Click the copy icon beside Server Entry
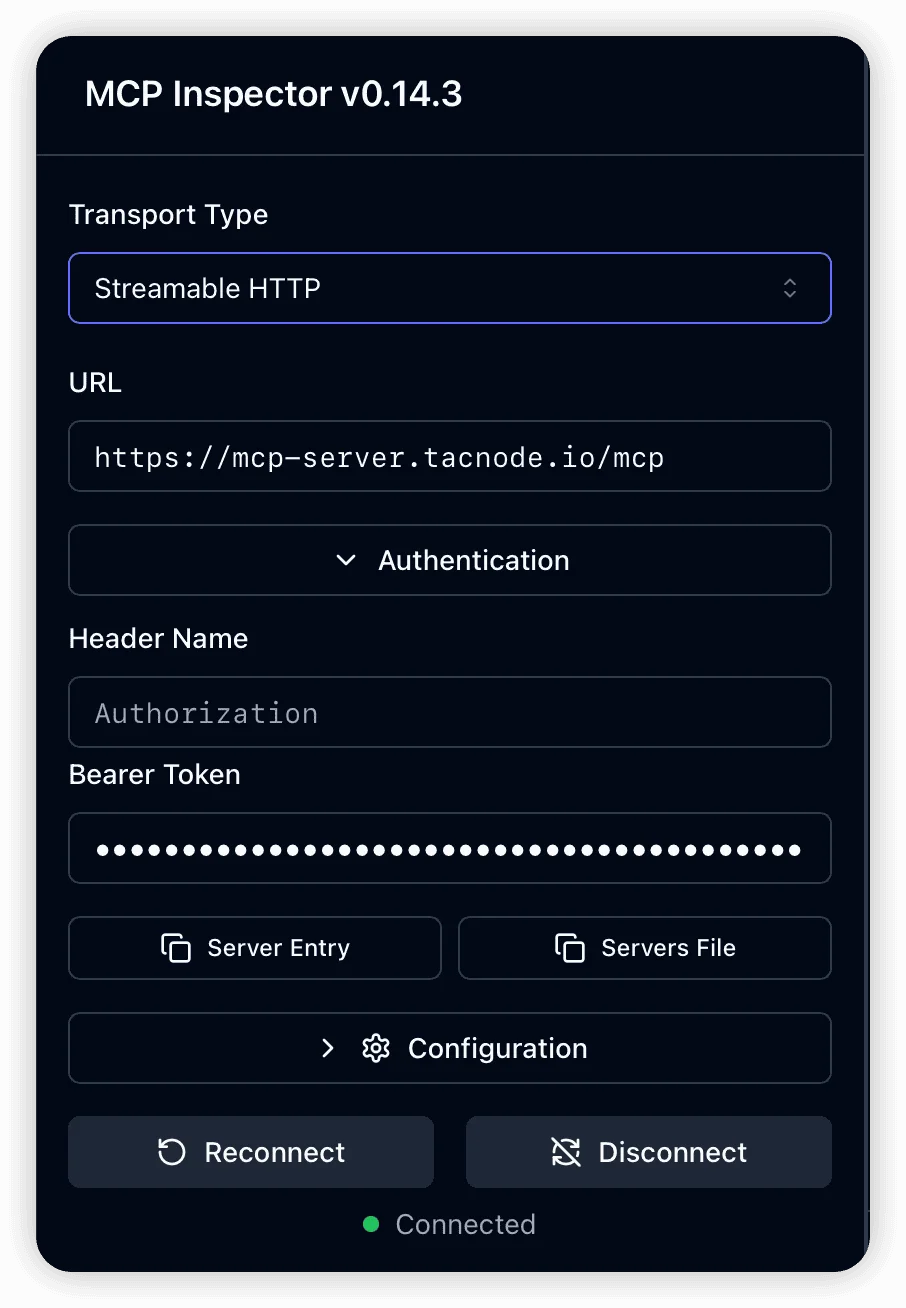Image resolution: width=906 pixels, height=1308 pixels. (176, 948)
